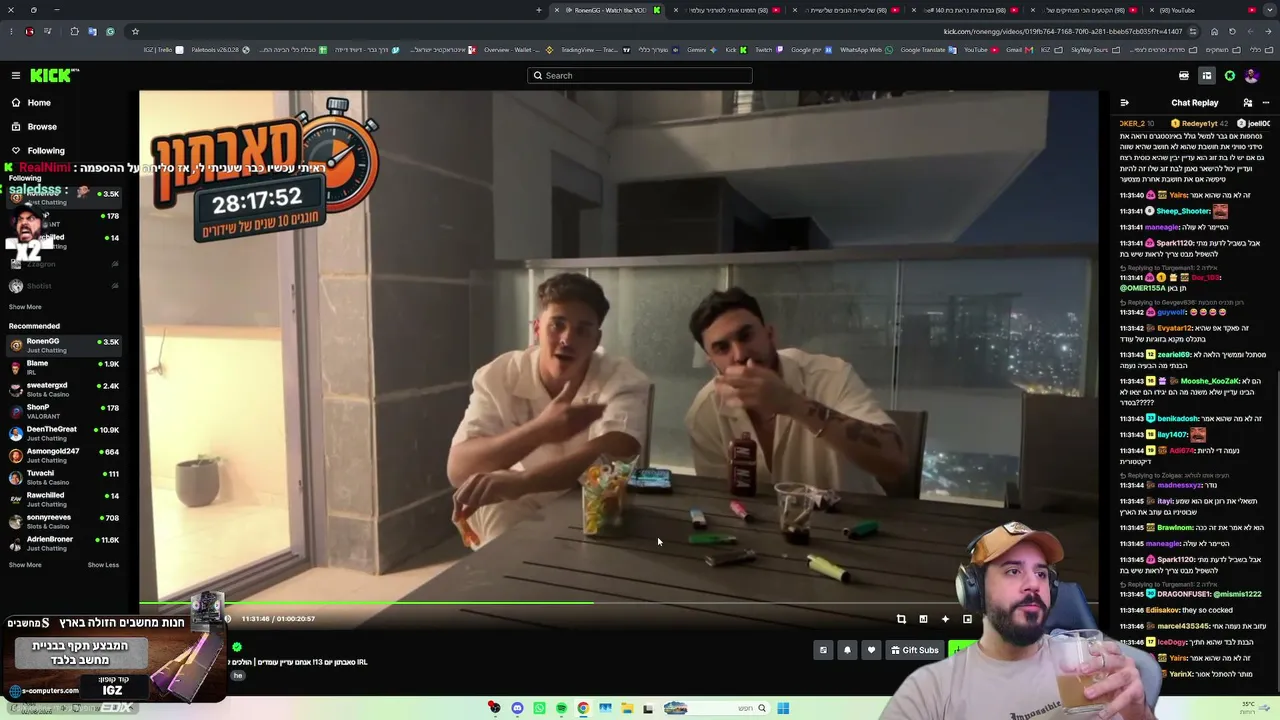Screen dimensions: 1280x720
Task: Open player settings sparkle icon
Action: [945, 619]
